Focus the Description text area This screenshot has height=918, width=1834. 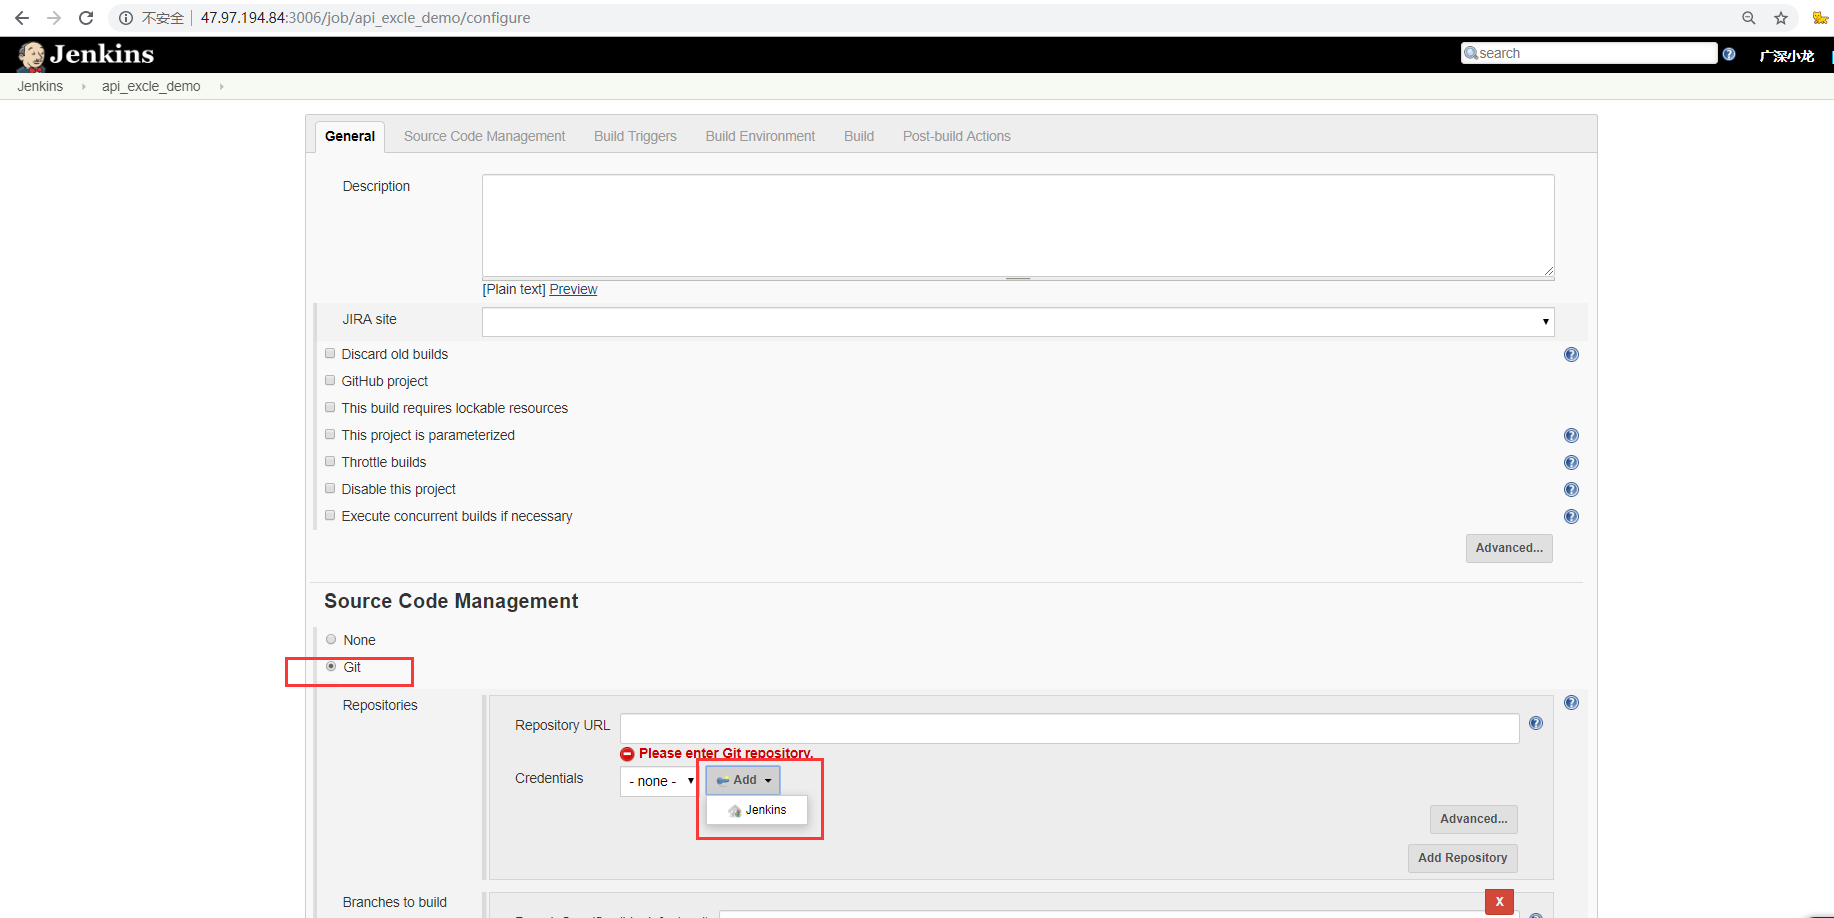click(1018, 226)
